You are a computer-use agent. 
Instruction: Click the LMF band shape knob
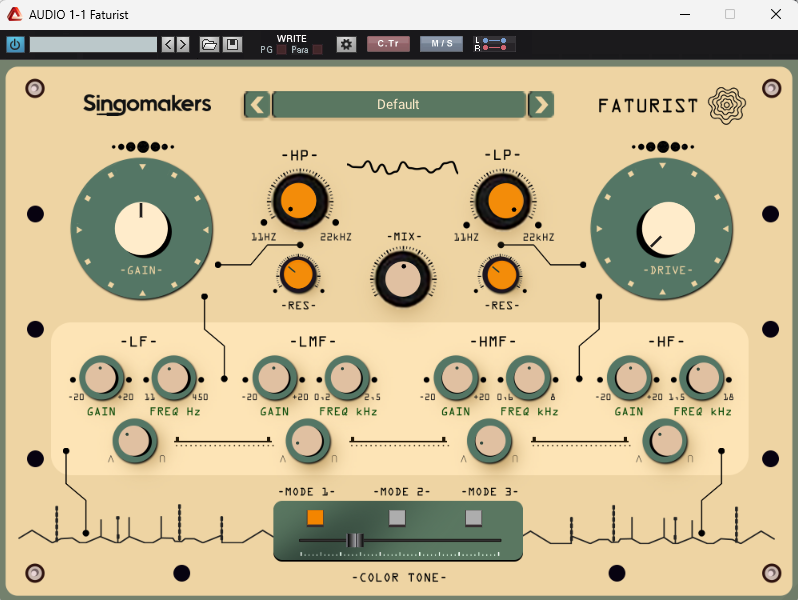tap(307, 441)
